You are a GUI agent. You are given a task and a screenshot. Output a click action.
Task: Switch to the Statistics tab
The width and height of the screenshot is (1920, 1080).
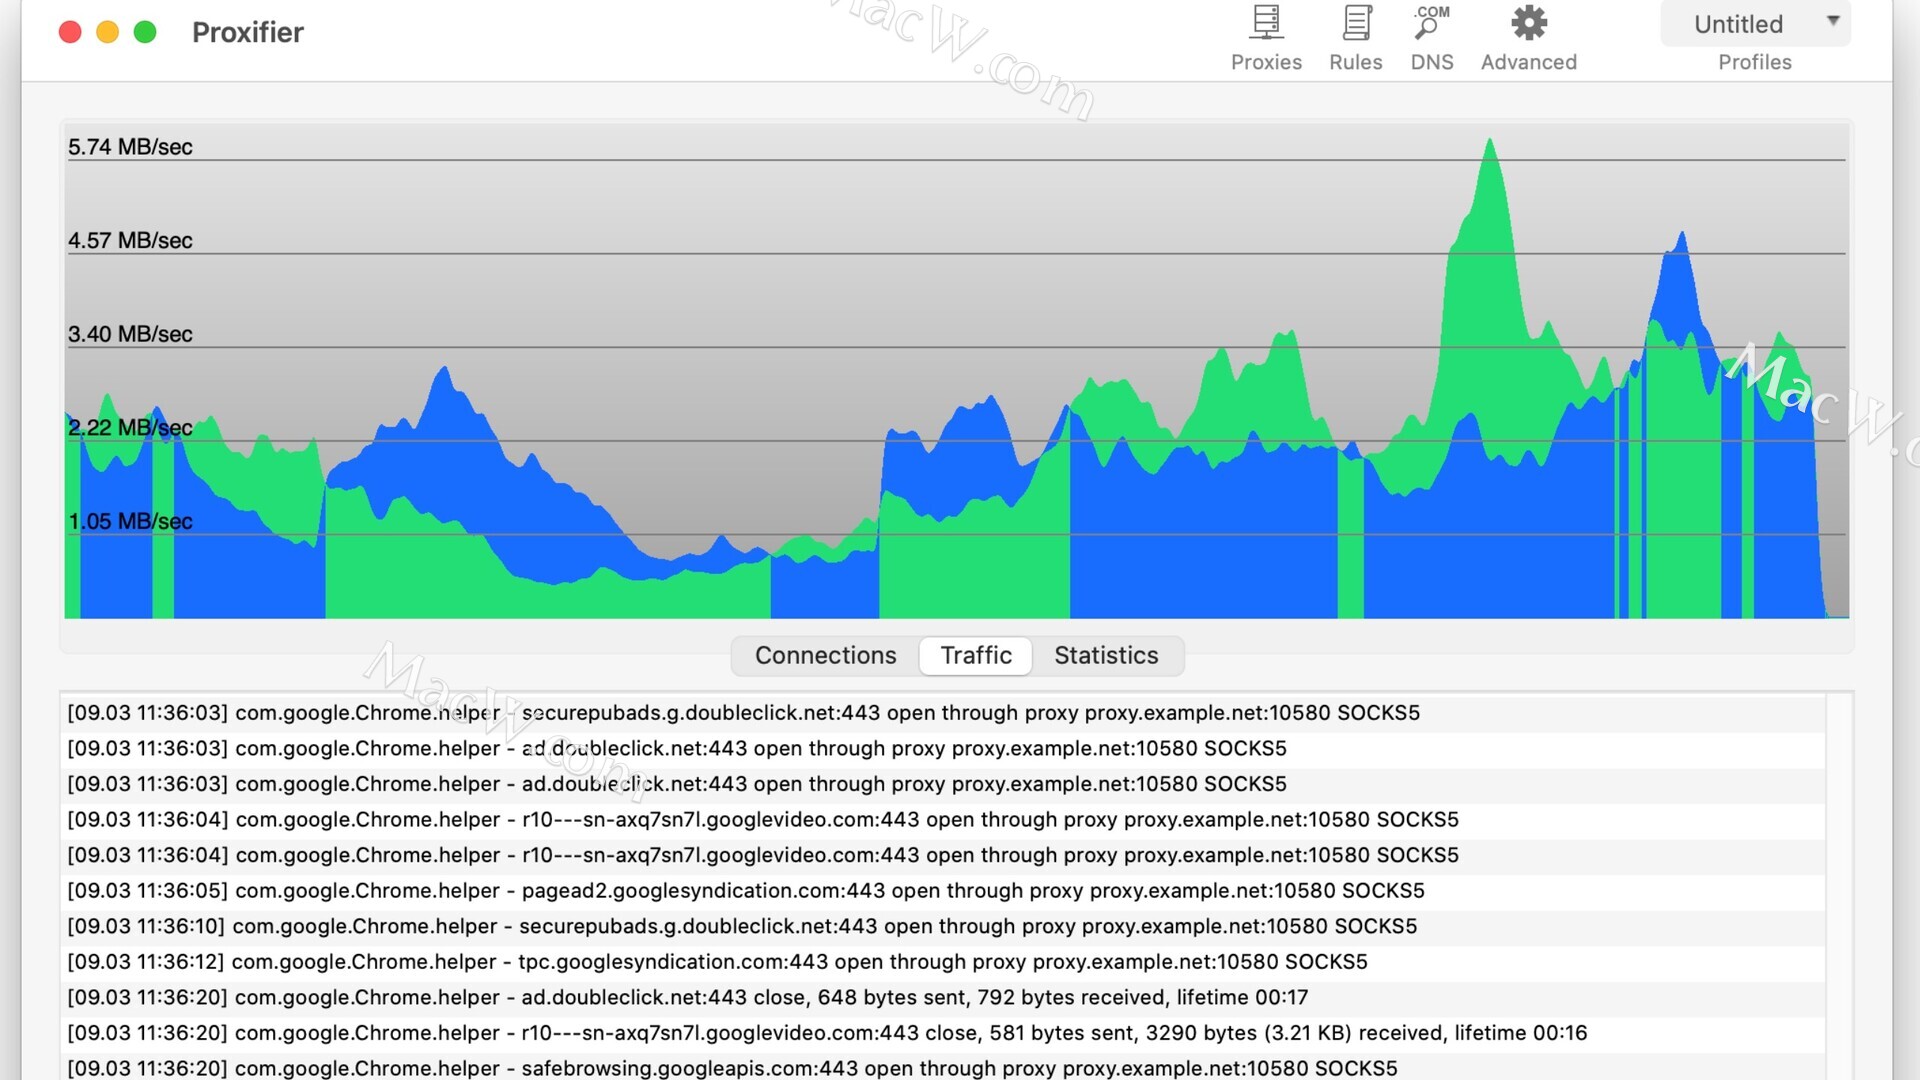[x=1106, y=655]
